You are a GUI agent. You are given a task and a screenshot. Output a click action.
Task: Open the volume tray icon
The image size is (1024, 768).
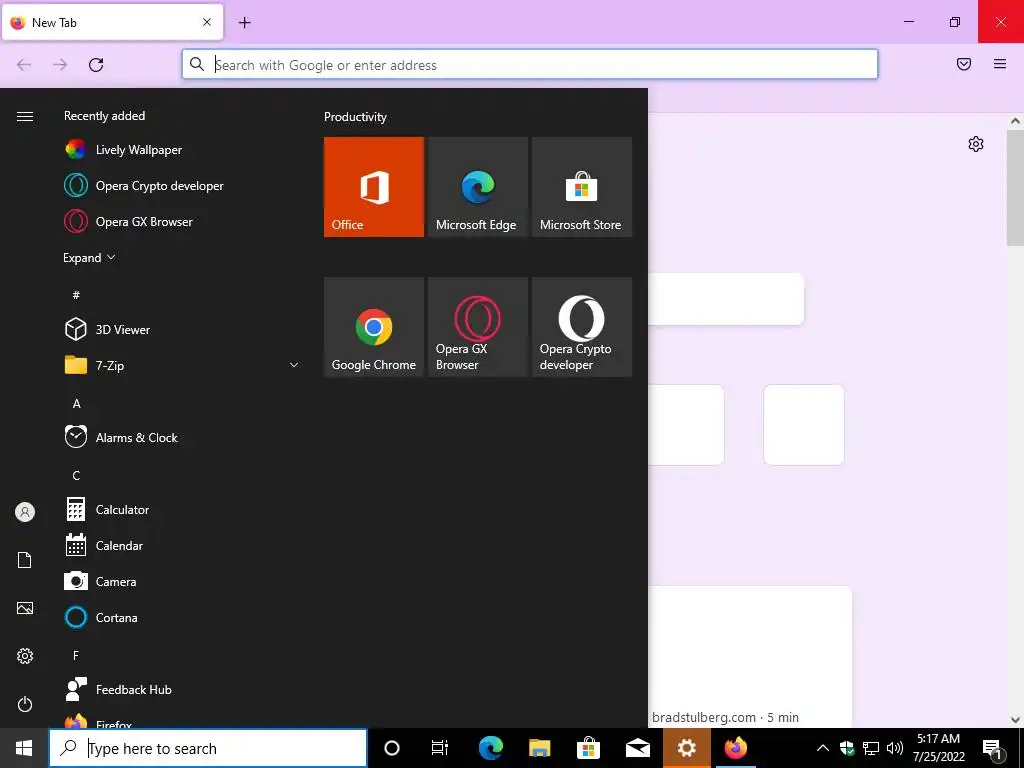[x=895, y=748]
